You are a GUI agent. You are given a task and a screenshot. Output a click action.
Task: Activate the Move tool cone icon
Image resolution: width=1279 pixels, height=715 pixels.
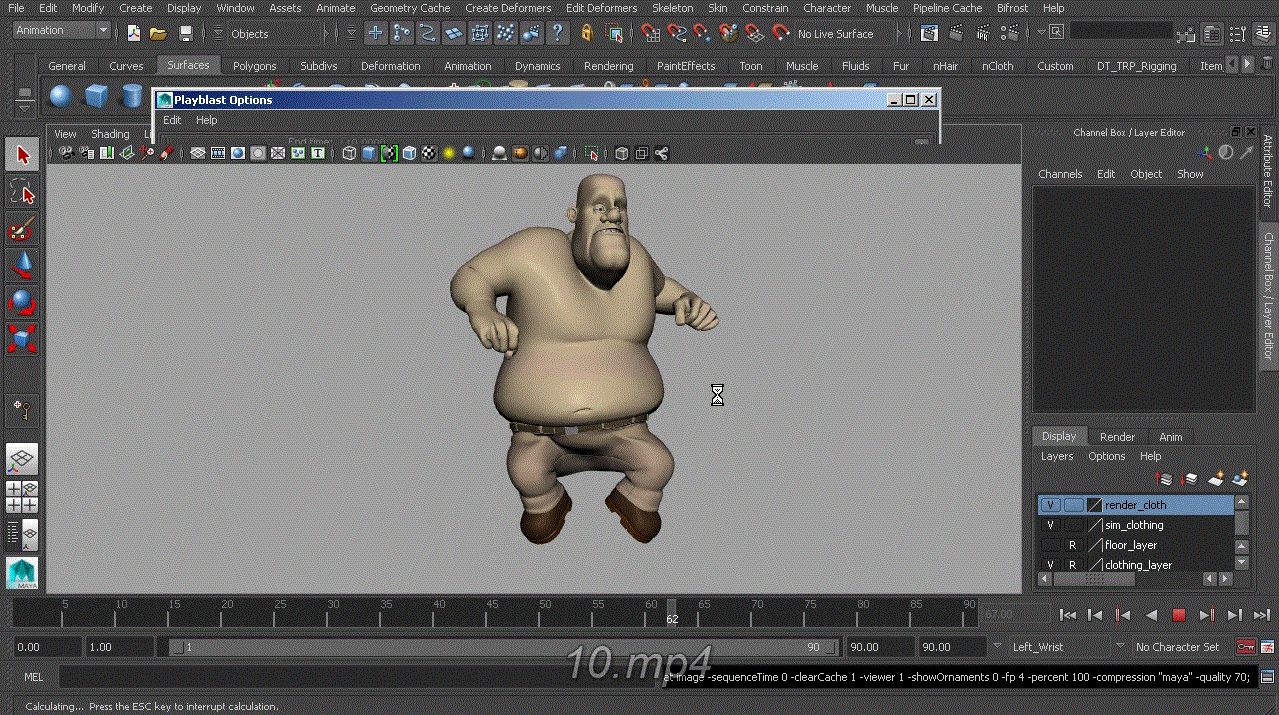coord(22,265)
